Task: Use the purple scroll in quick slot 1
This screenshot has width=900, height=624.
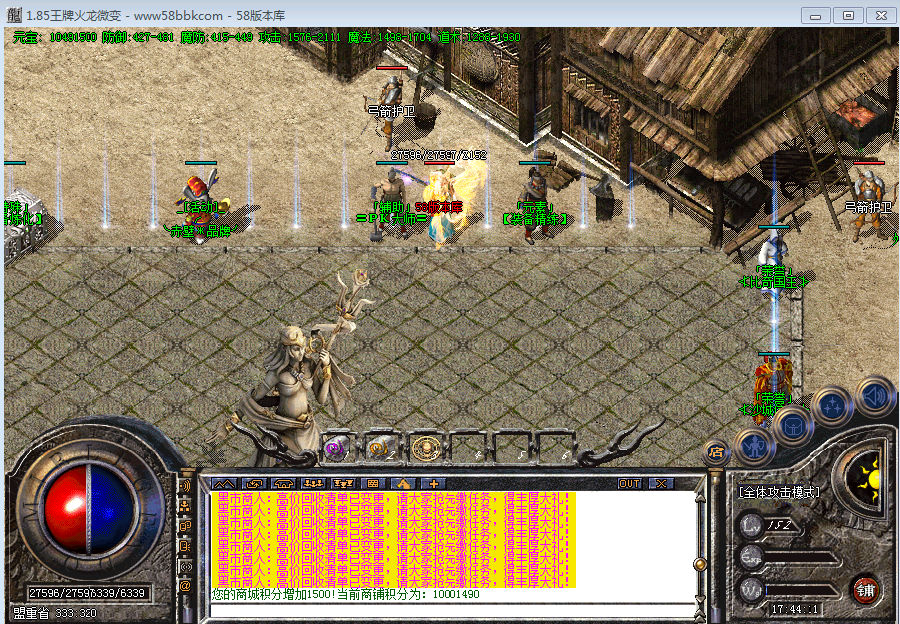Action: pos(338,447)
